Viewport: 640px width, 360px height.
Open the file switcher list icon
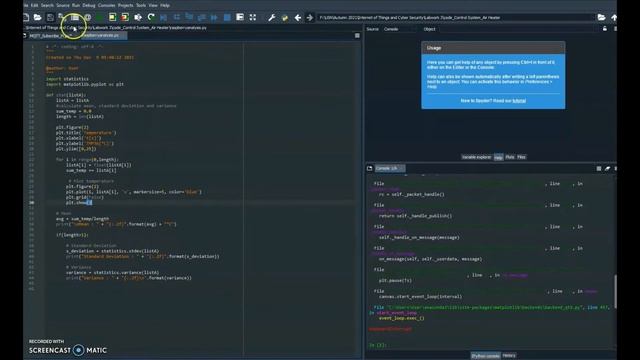point(75,18)
